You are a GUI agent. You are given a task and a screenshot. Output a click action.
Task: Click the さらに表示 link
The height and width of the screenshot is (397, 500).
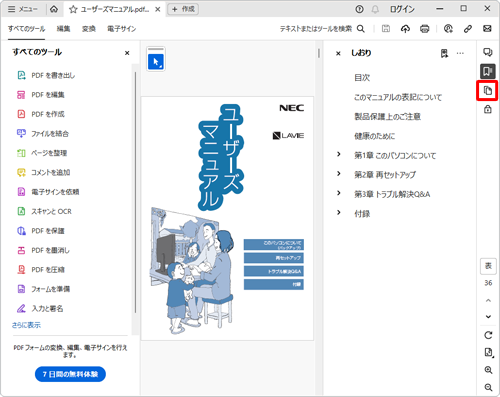(x=26, y=325)
